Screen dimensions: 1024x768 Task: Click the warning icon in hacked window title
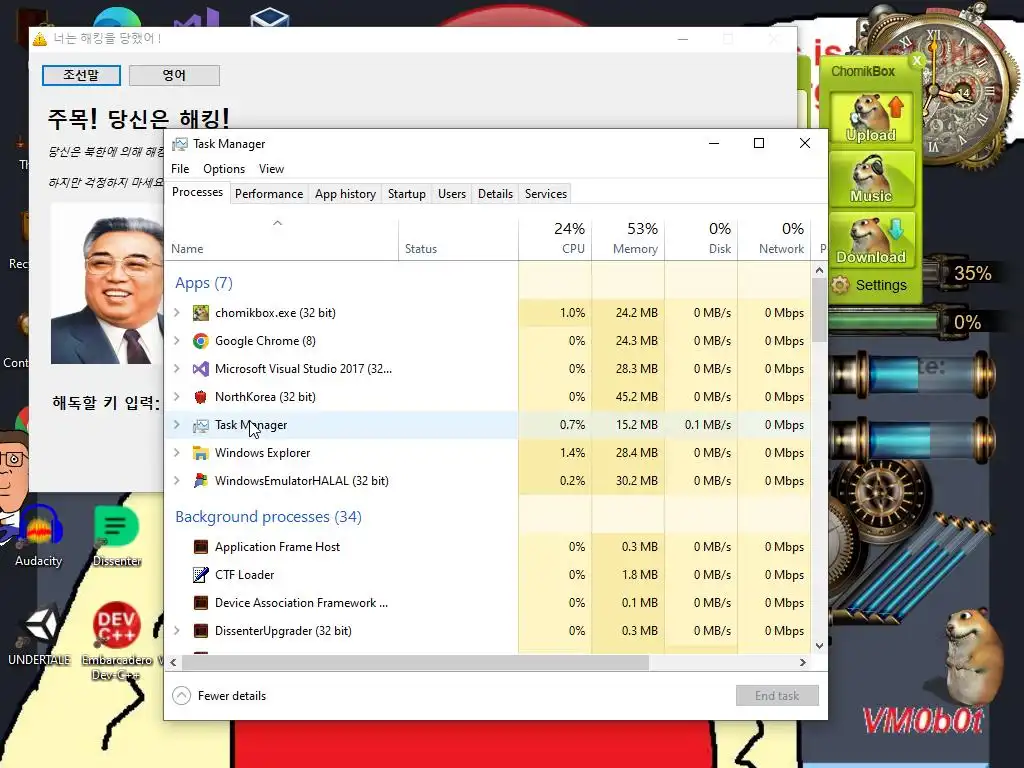coord(40,39)
